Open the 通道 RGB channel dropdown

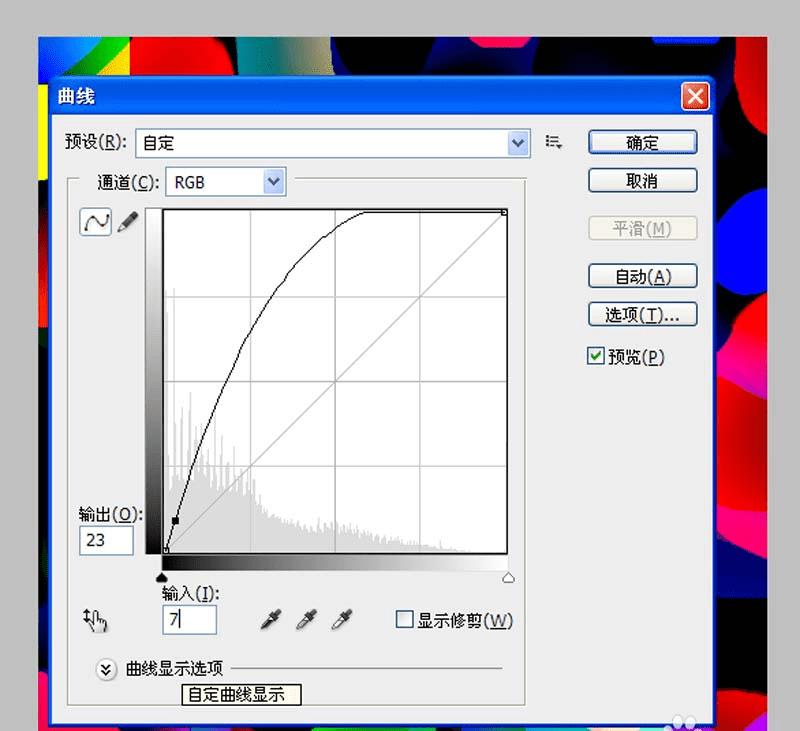[226, 182]
